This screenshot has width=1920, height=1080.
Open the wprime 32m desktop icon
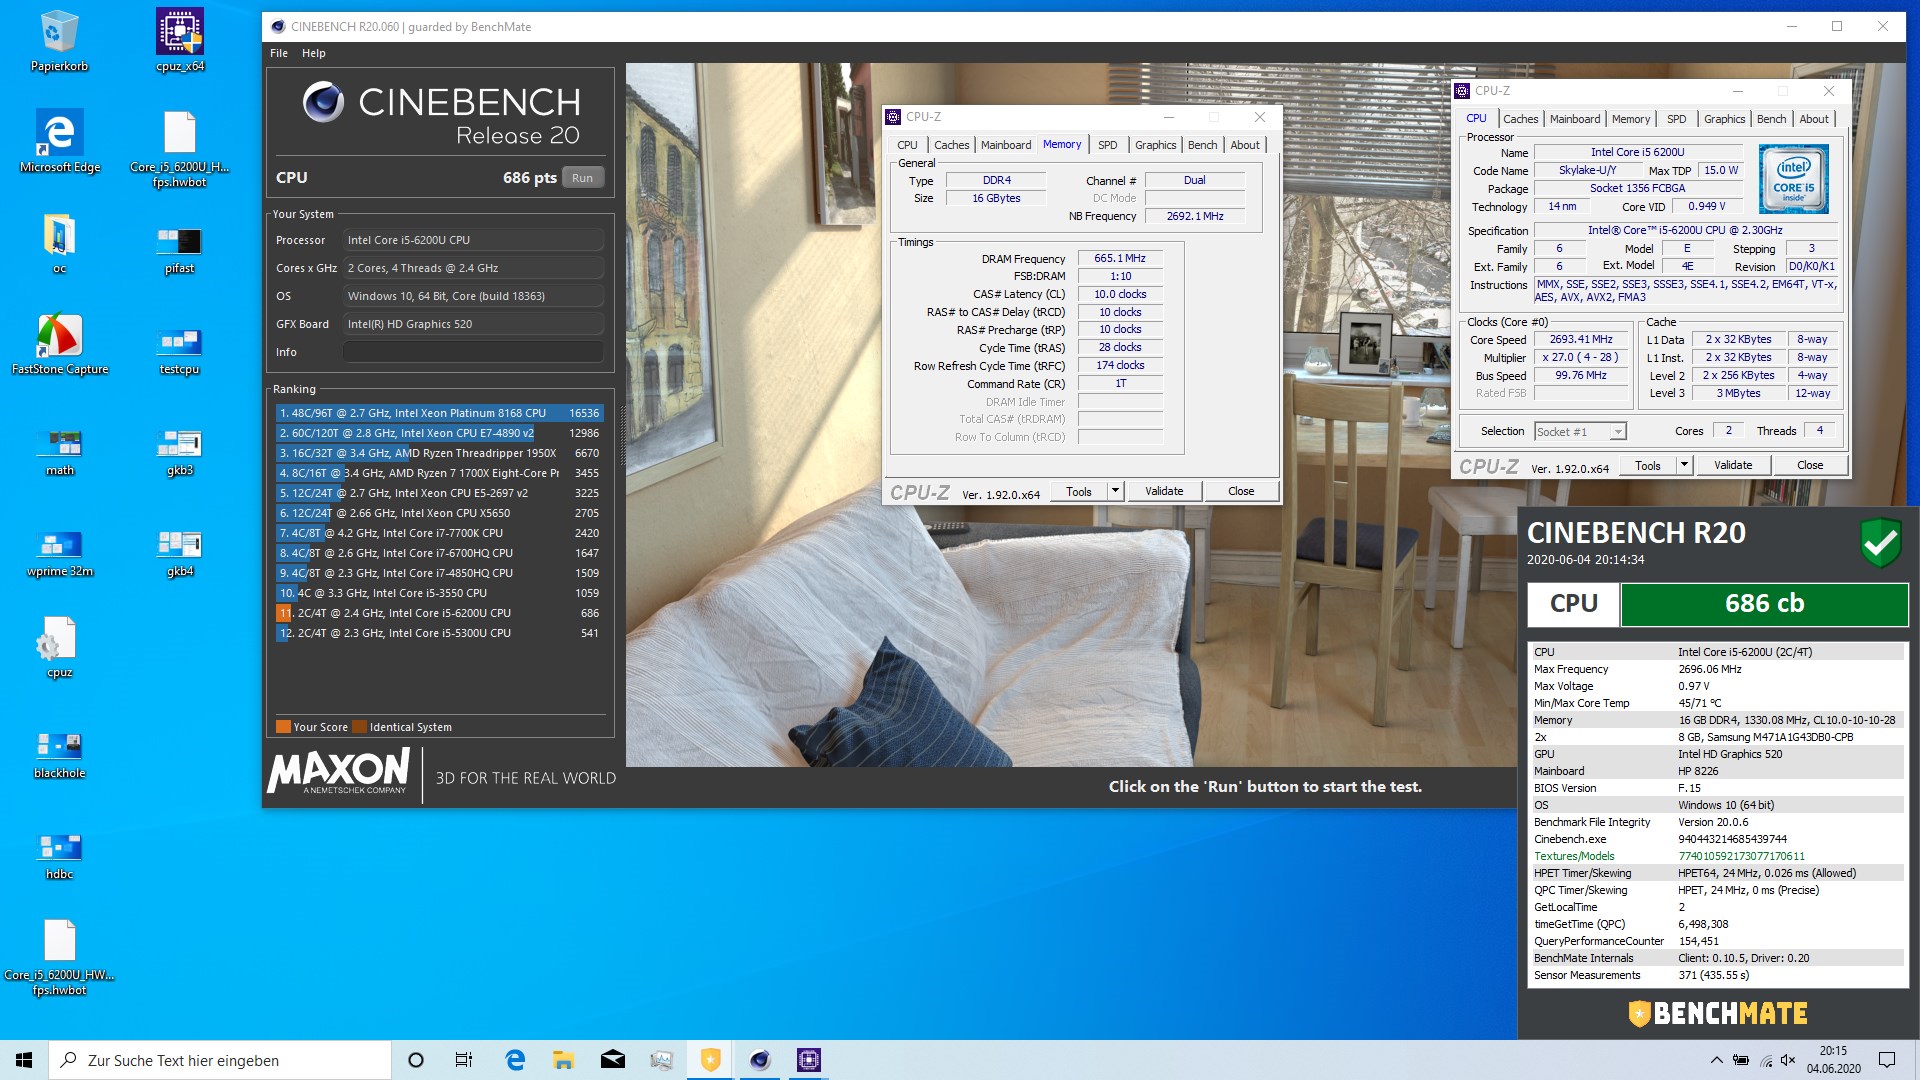59,552
